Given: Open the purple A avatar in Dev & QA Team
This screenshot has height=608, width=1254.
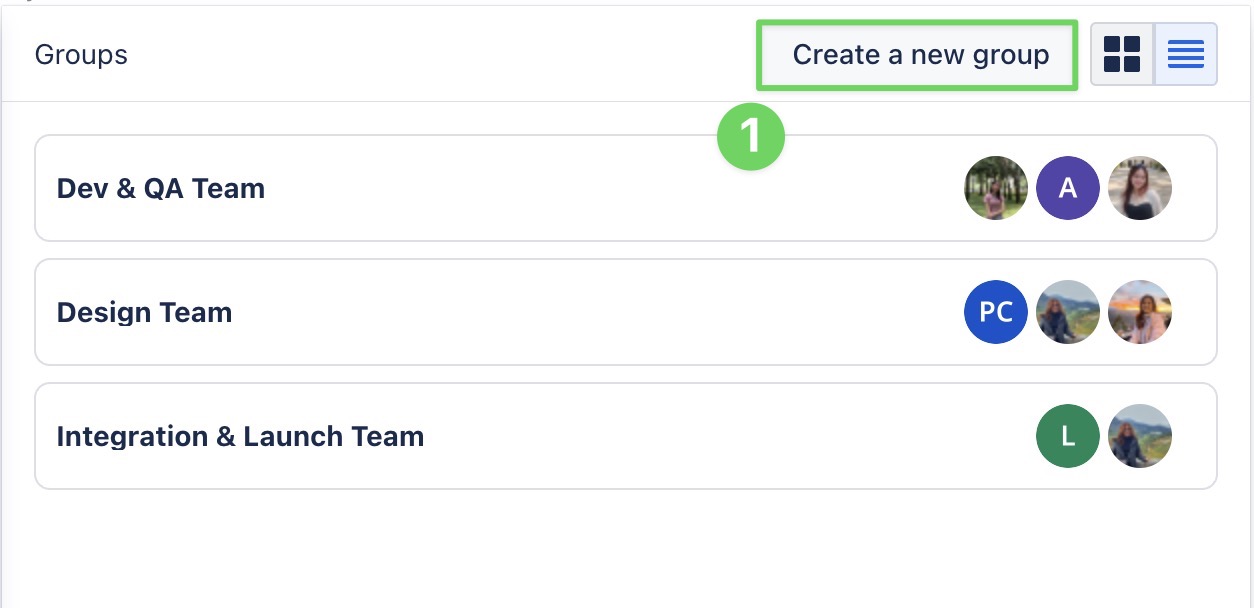Looking at the screenshot, I should pyautogui.click(x=1068, y=188).
